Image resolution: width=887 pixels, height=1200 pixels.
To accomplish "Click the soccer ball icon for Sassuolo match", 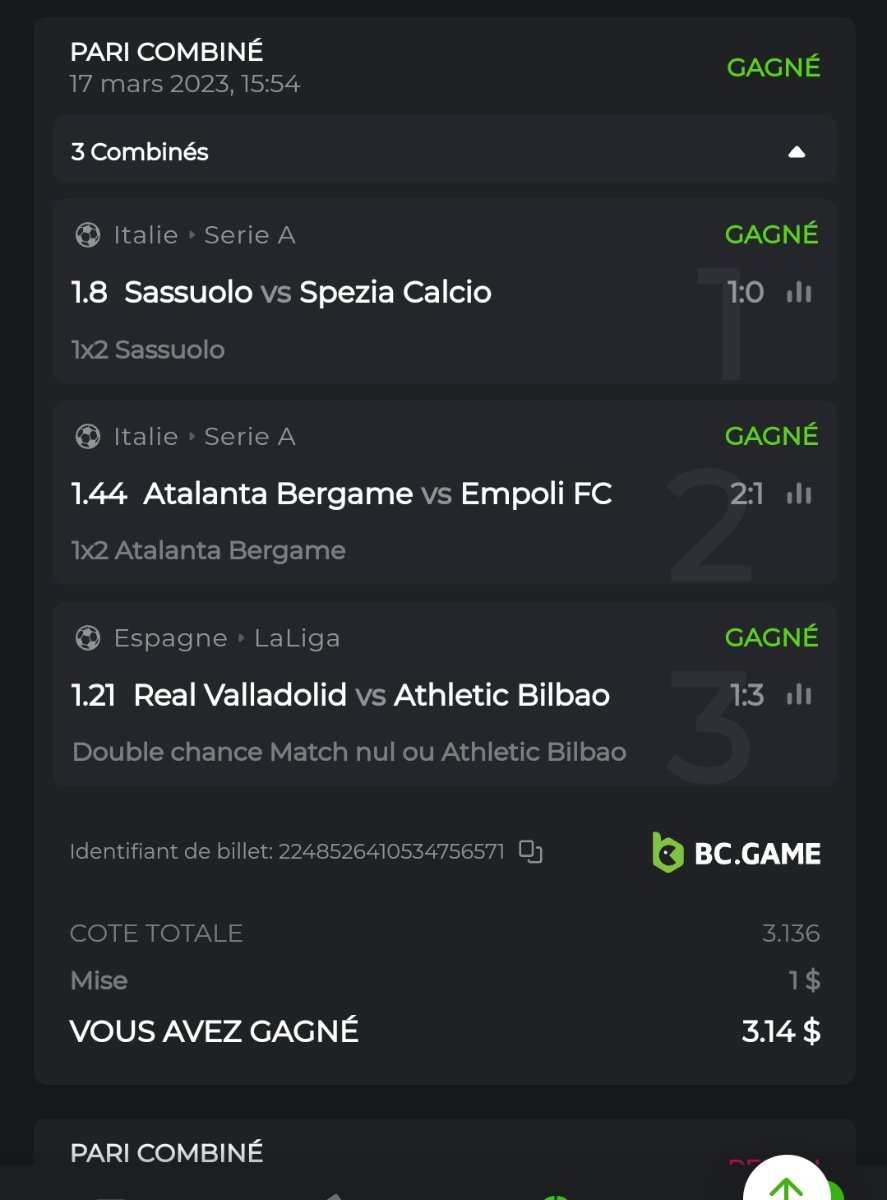I will click(x=88, y=235).
